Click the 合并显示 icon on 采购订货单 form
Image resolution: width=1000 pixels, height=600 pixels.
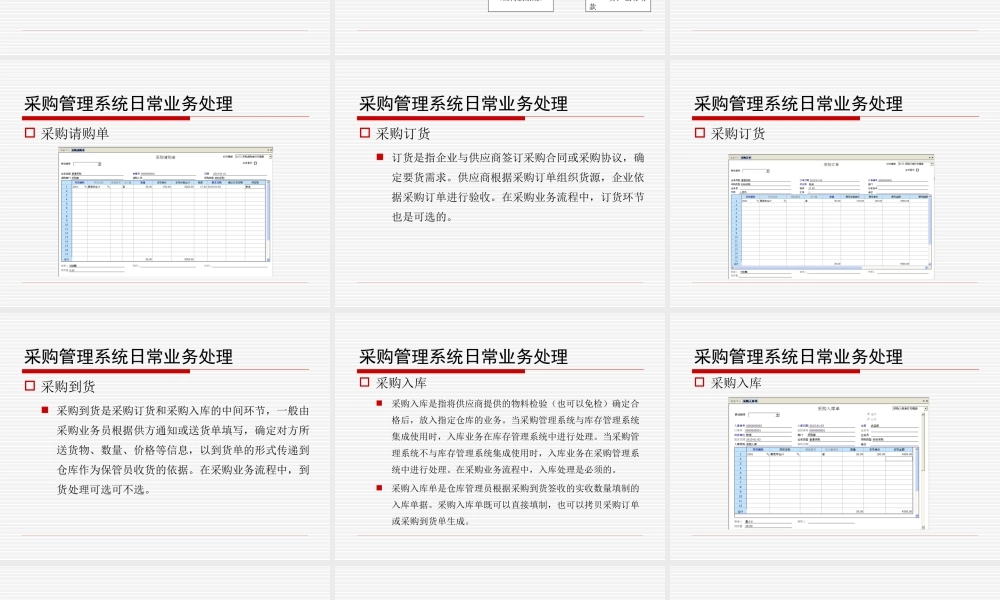coord(917,170)
